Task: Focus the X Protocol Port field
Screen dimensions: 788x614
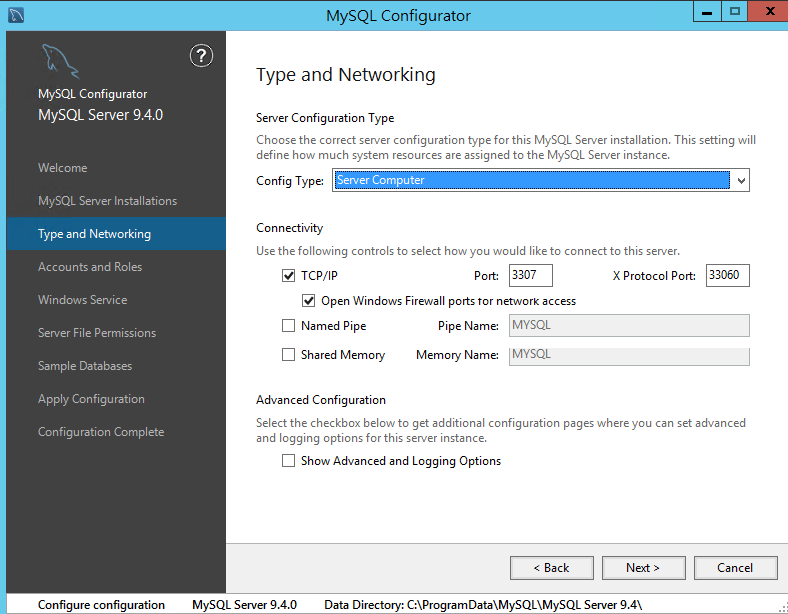Action: [728, 275]
